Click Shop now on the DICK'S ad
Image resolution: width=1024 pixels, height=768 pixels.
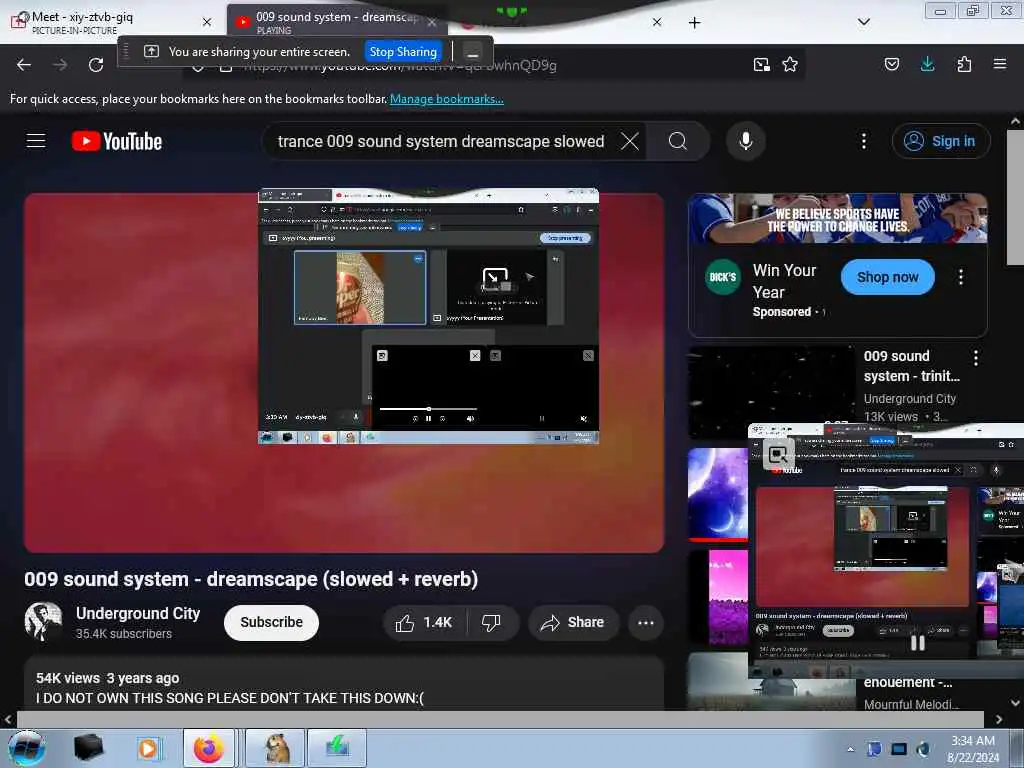click(x=888, y=277)
